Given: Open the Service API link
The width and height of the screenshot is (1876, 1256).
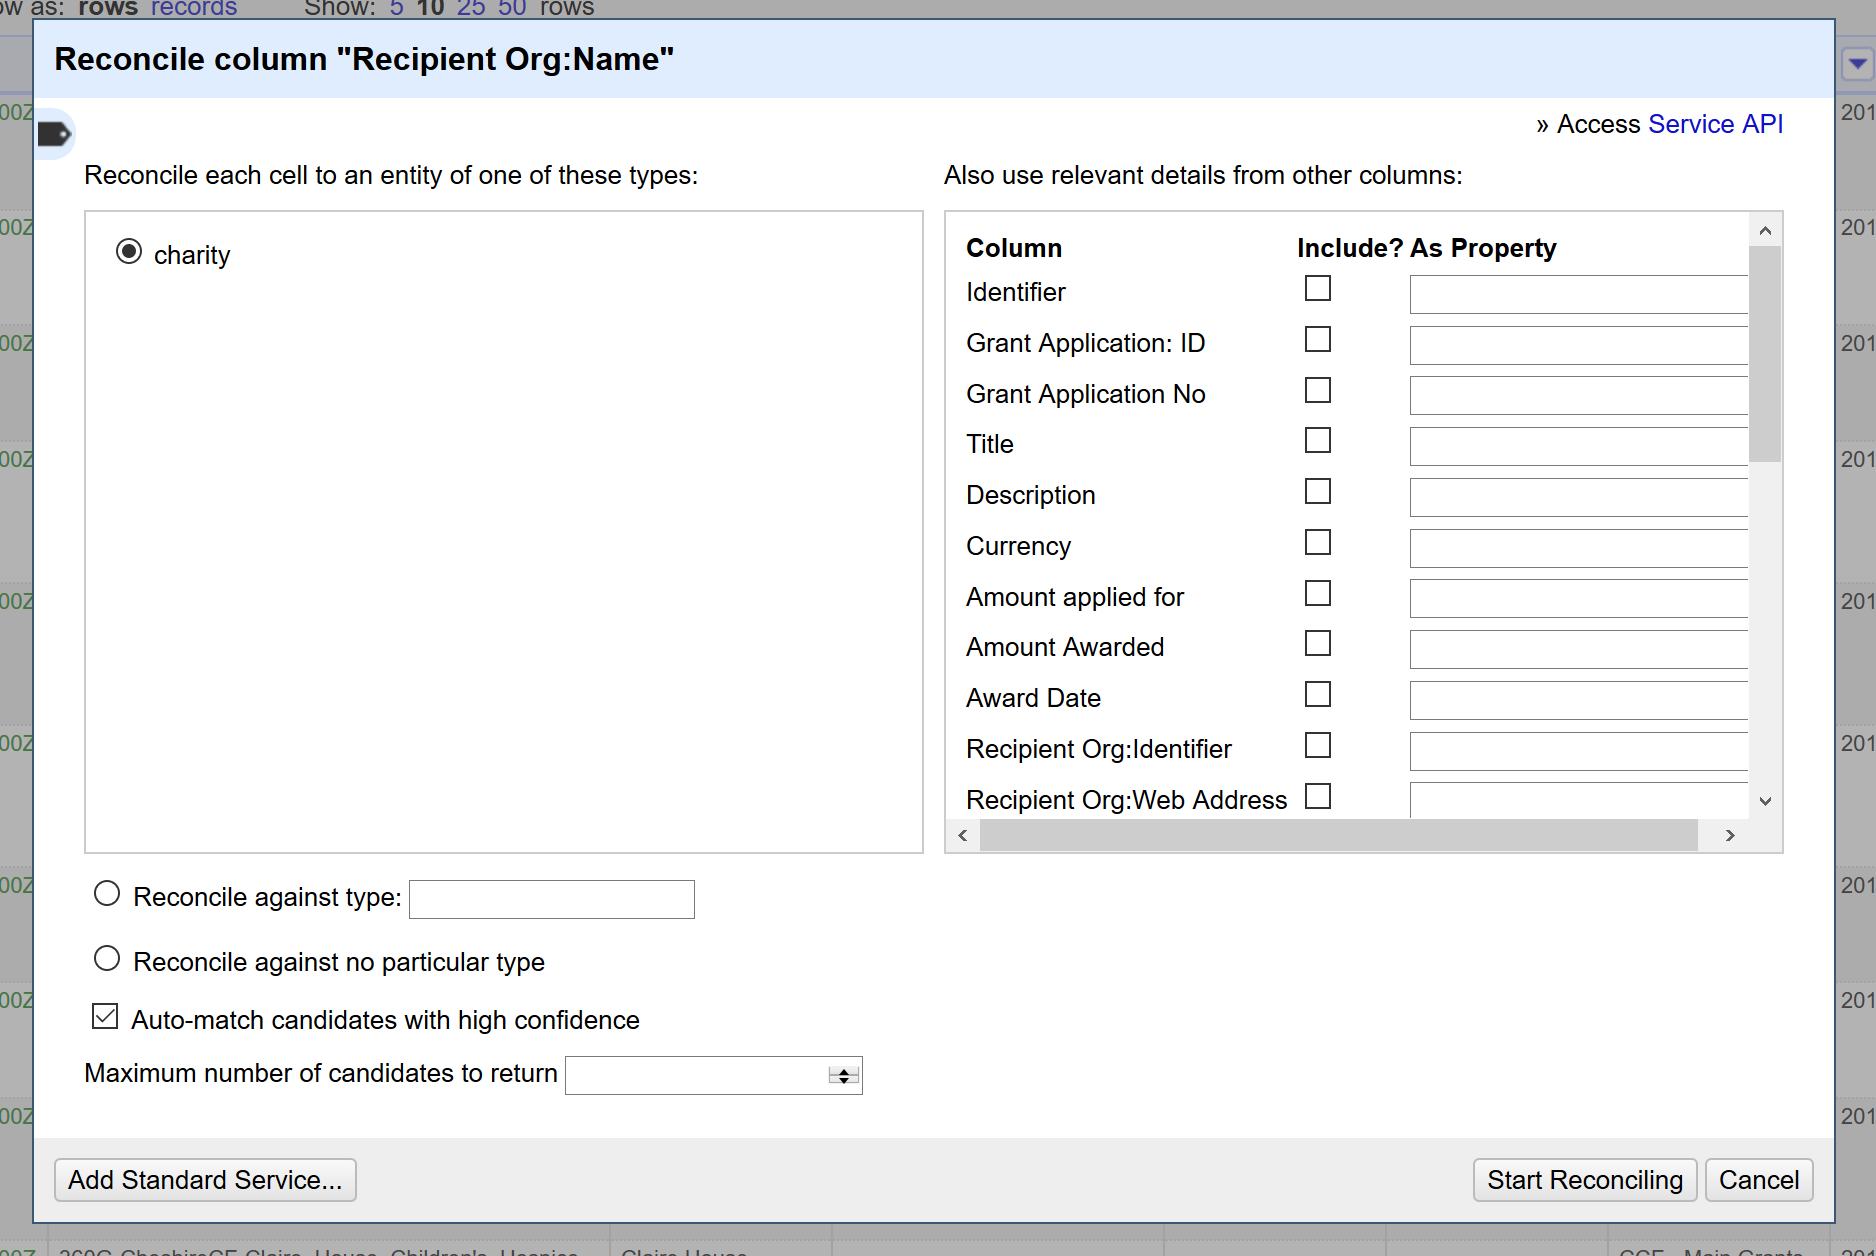Looking at the screenshot, I should click(1715, 124).
